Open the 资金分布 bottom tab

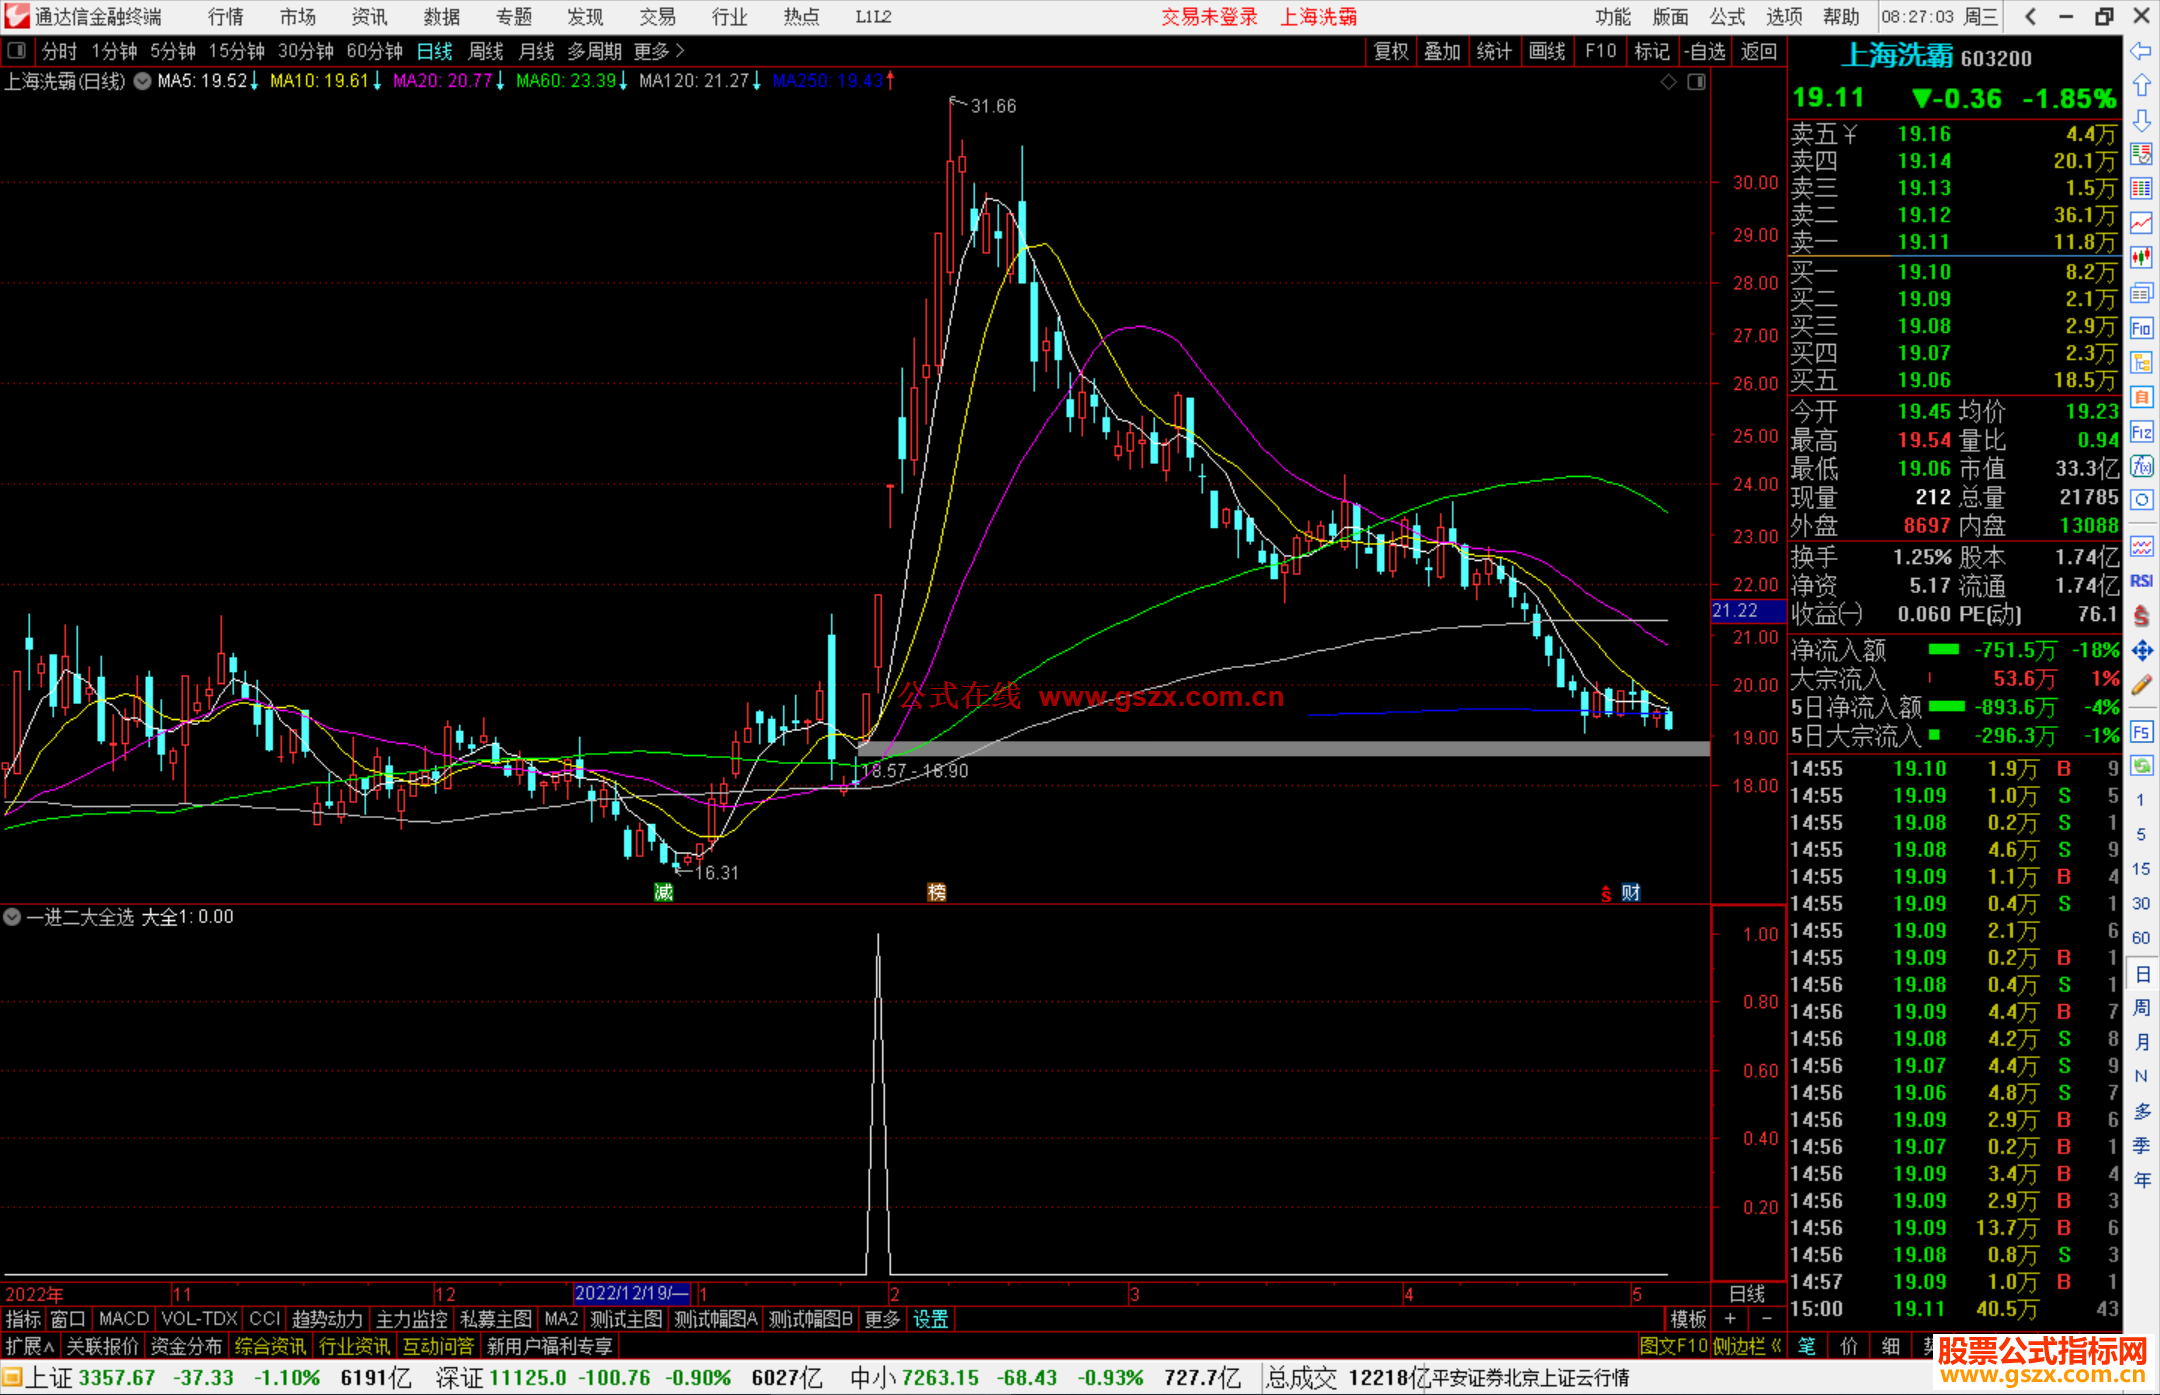tap(186, 1346)
